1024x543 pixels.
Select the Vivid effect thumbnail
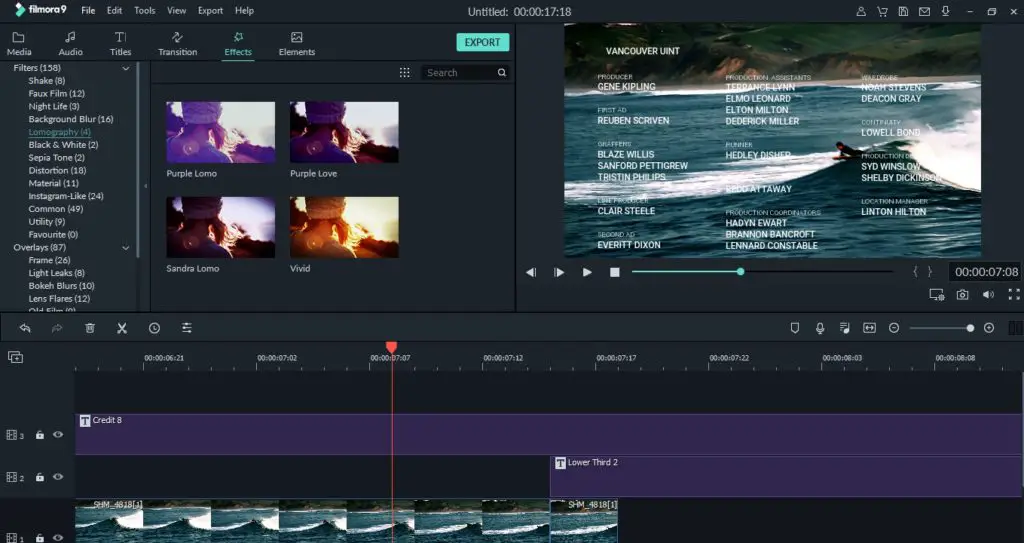[344, 227]
